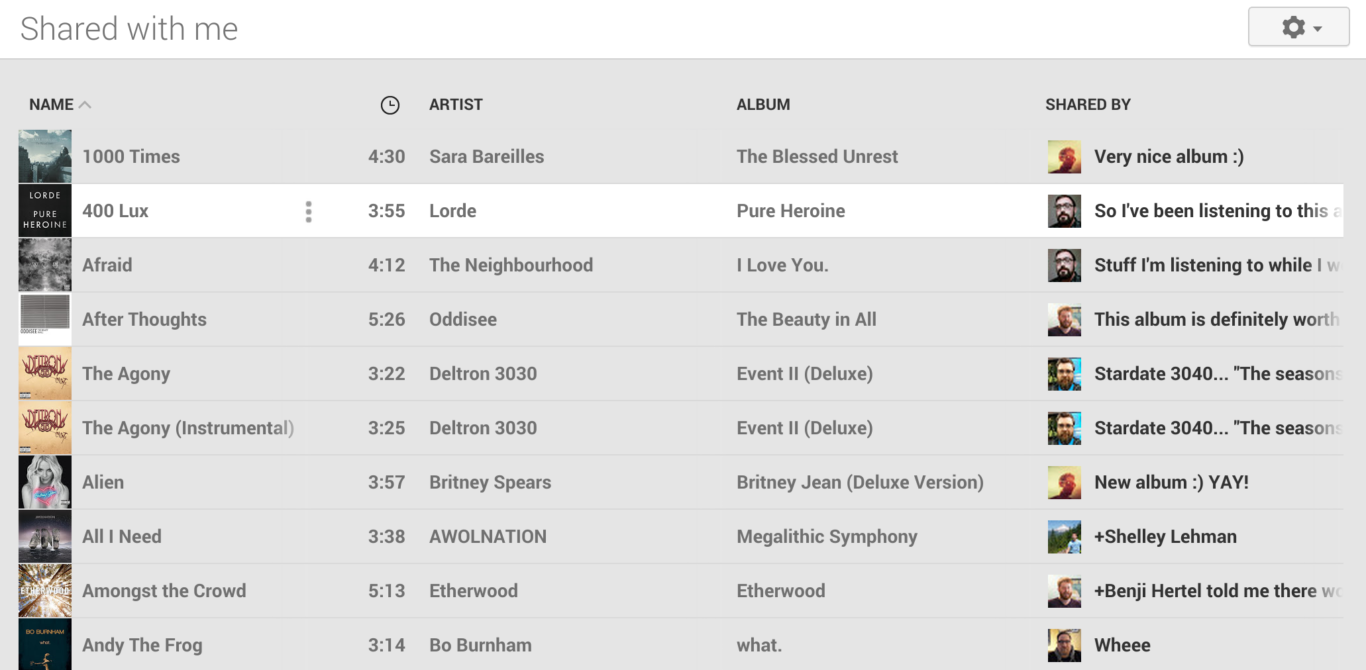Open the settings gear dropdown
The image size is (1366, 670).
tap(1298, 28)
